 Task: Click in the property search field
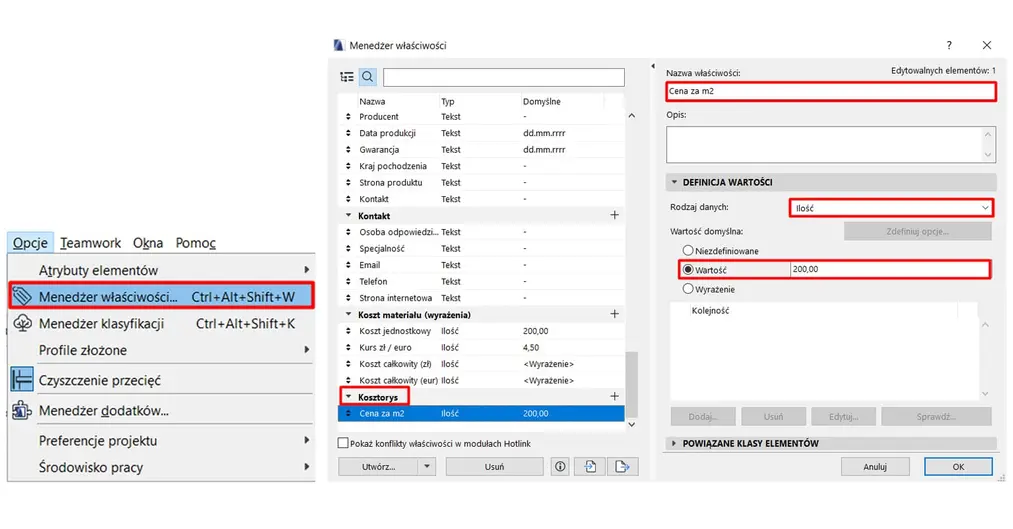click(504, 77)
